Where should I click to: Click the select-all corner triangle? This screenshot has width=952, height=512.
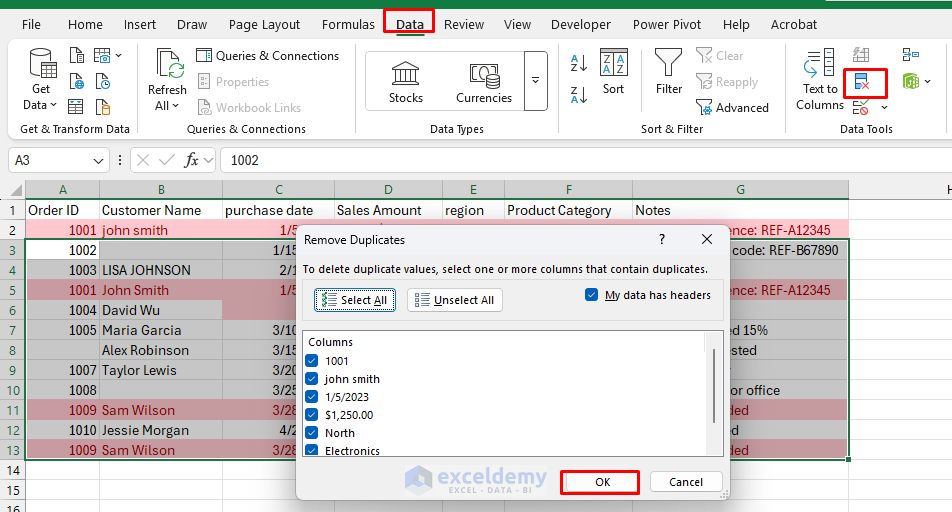pyautogui.click(x=16, y=190)
